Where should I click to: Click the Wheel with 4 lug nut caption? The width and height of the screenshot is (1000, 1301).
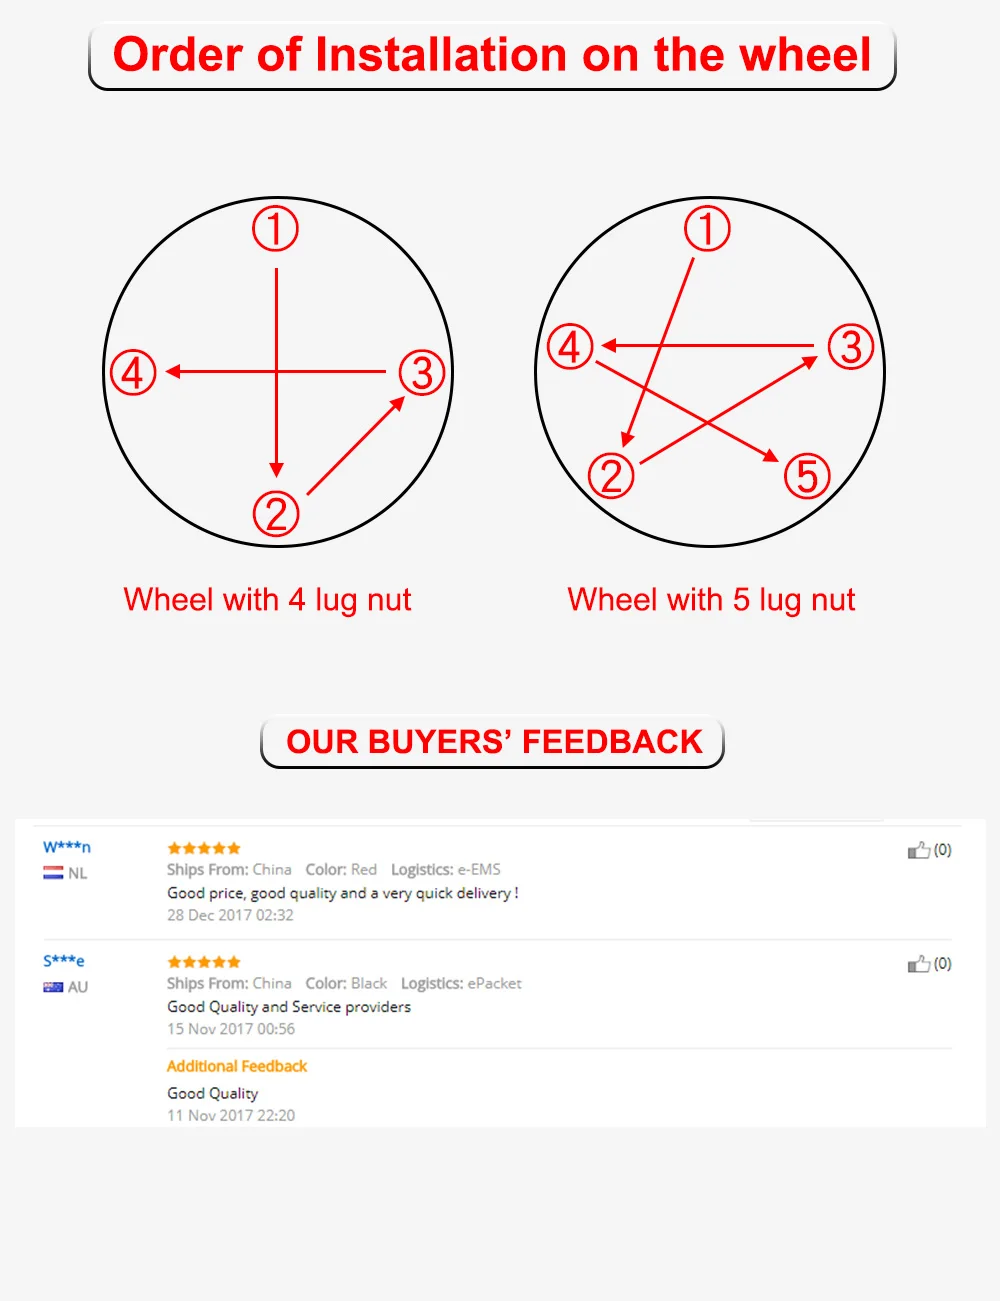pos(267,600)
